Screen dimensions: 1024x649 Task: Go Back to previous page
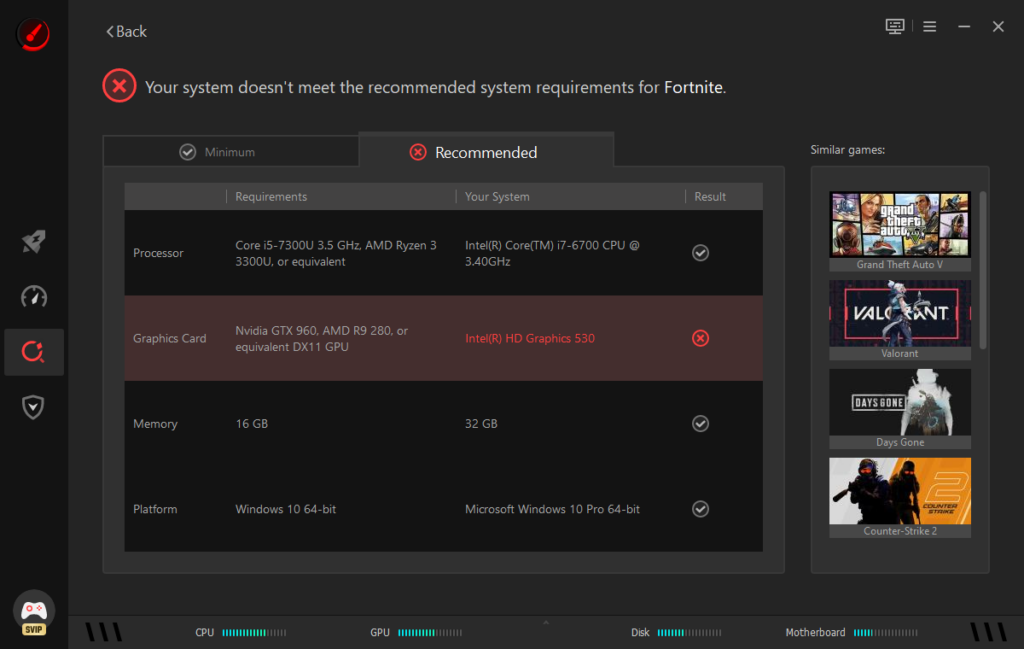[127, 31]
